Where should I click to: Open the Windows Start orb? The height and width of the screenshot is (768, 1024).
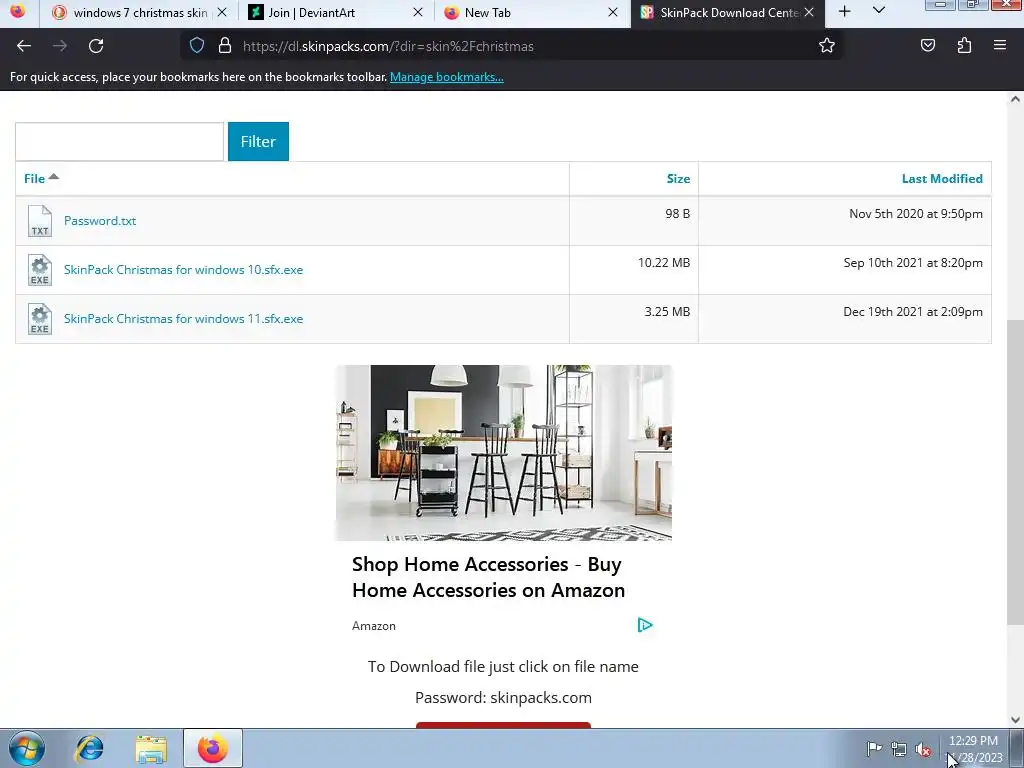click(27, 748)
